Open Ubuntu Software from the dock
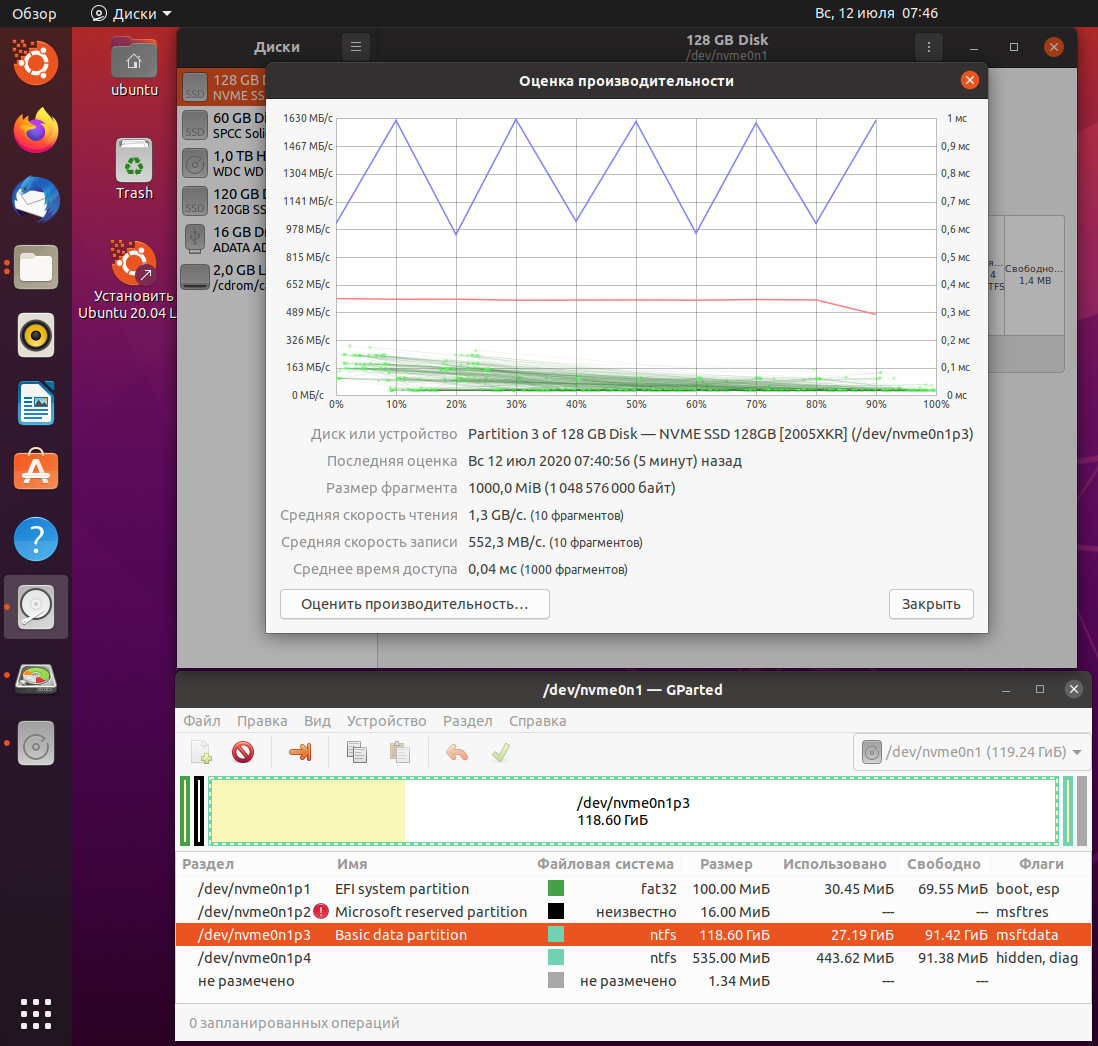 (x=36, y=470)
